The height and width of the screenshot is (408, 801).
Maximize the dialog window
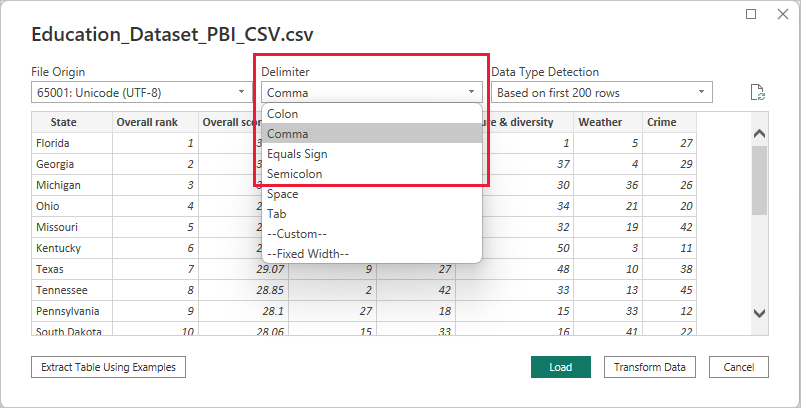click(751, 14)
